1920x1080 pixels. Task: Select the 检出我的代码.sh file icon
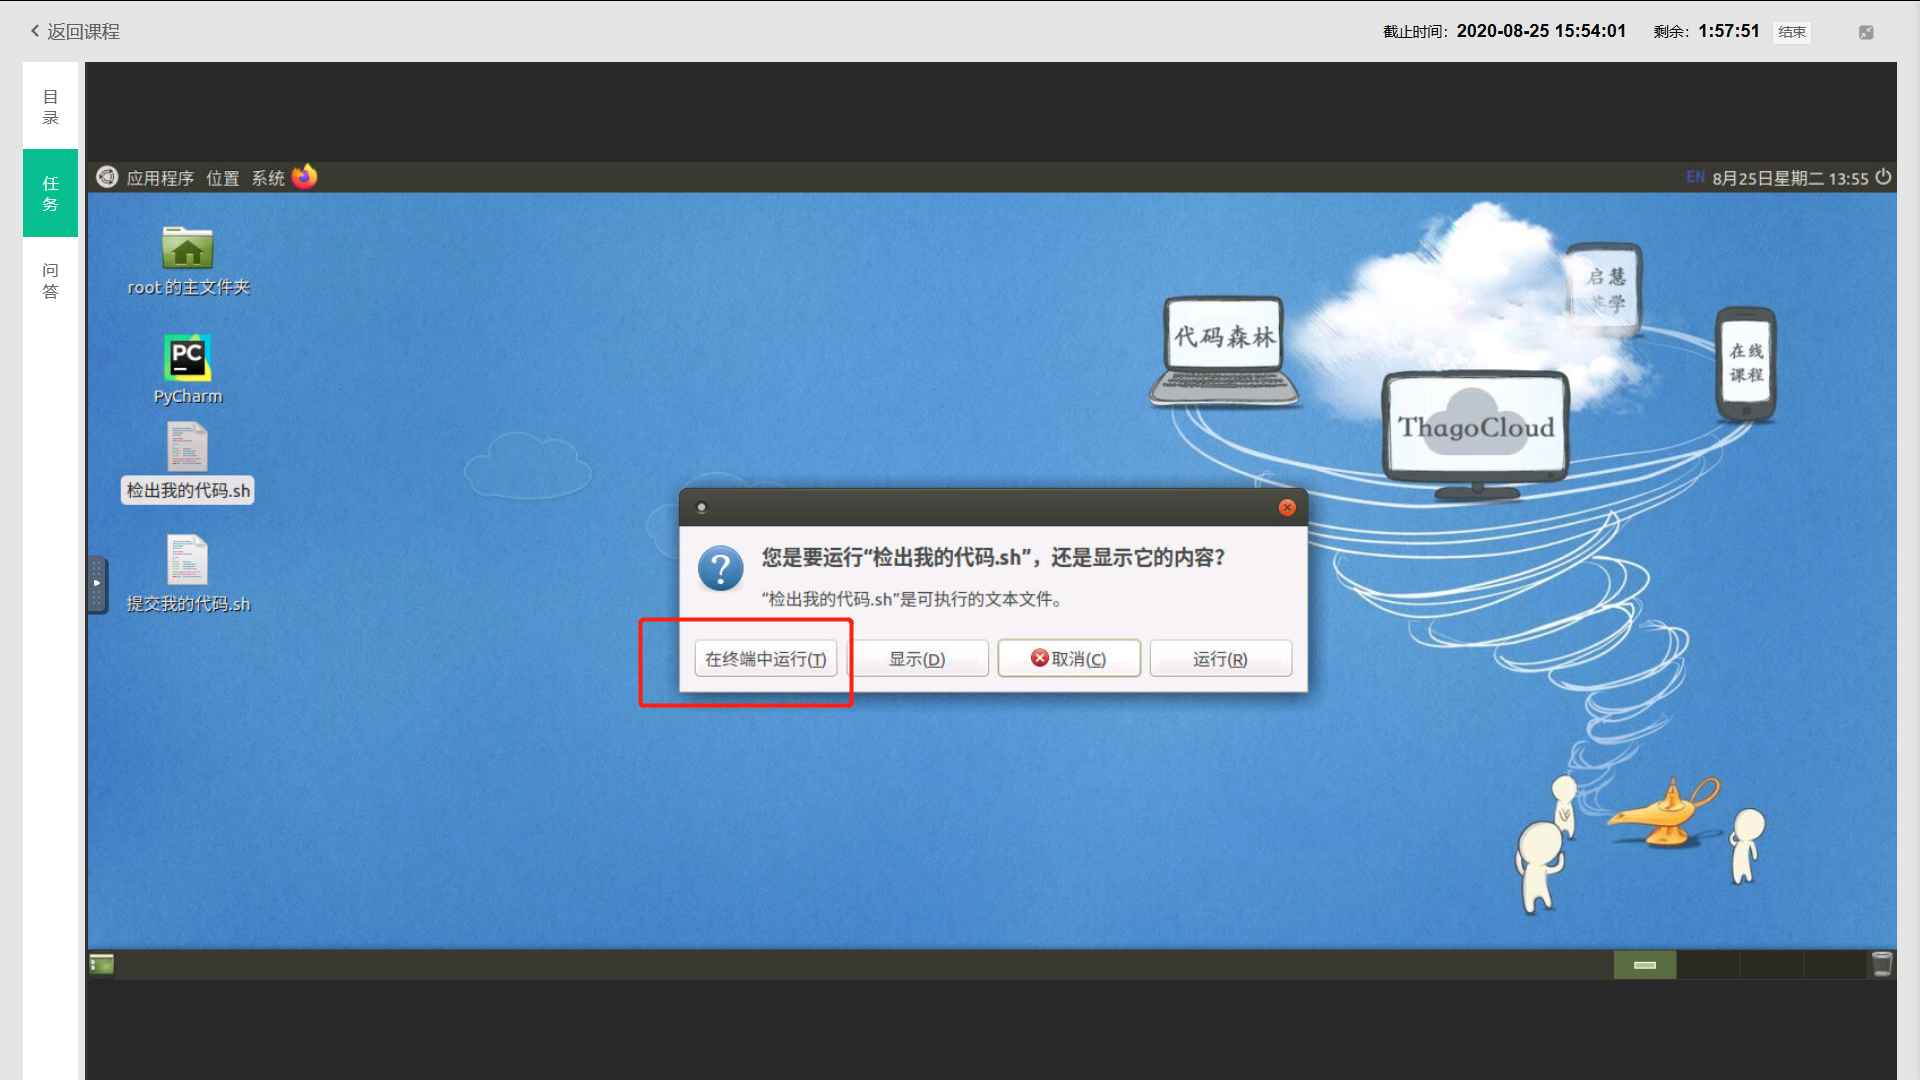tap(187, 448)
